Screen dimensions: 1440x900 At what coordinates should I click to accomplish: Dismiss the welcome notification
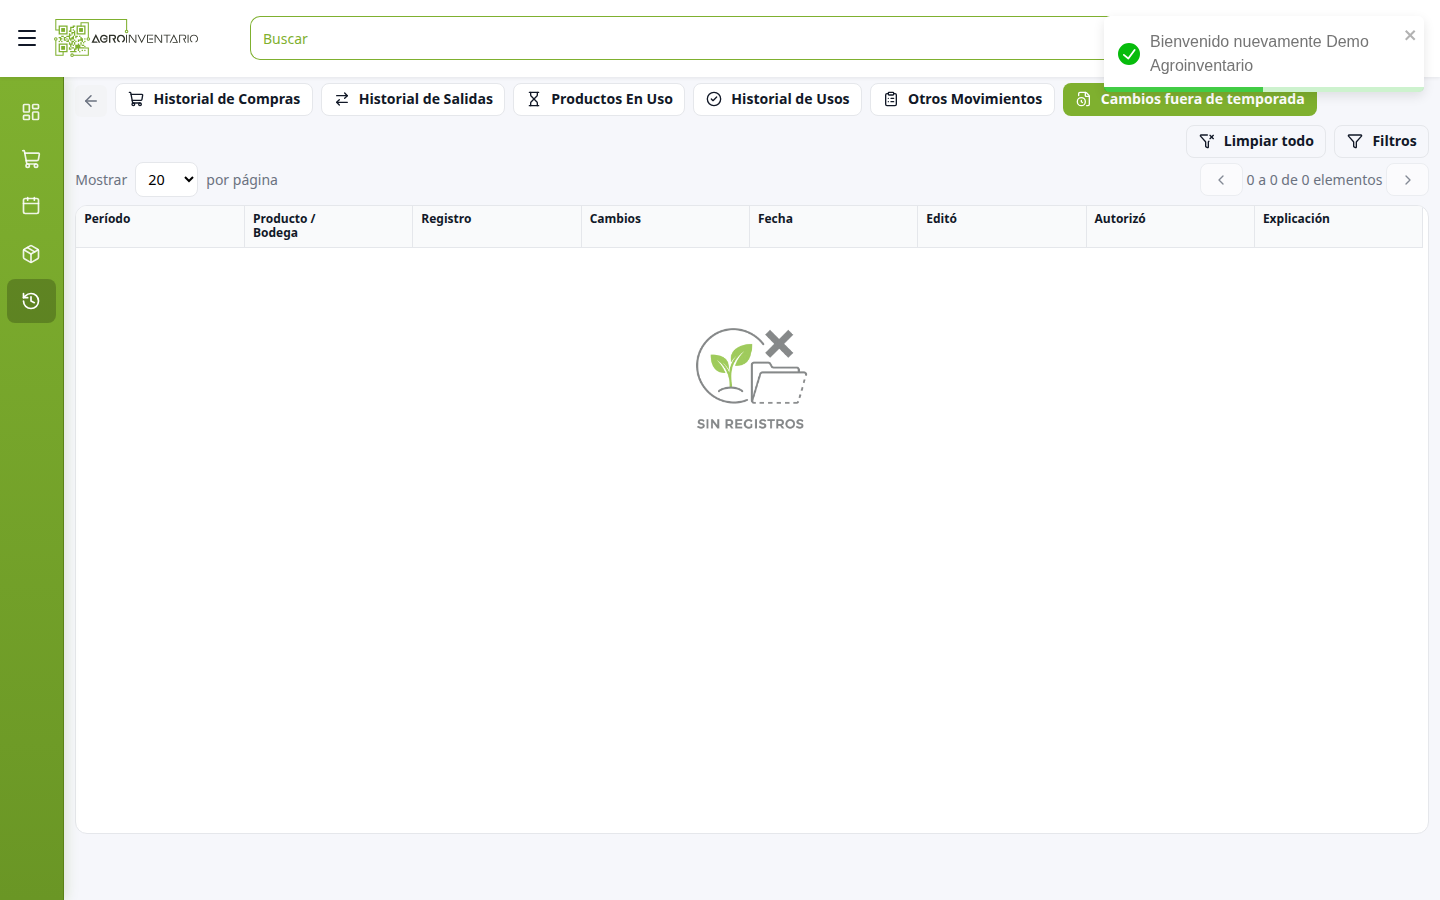[1410, 35]
